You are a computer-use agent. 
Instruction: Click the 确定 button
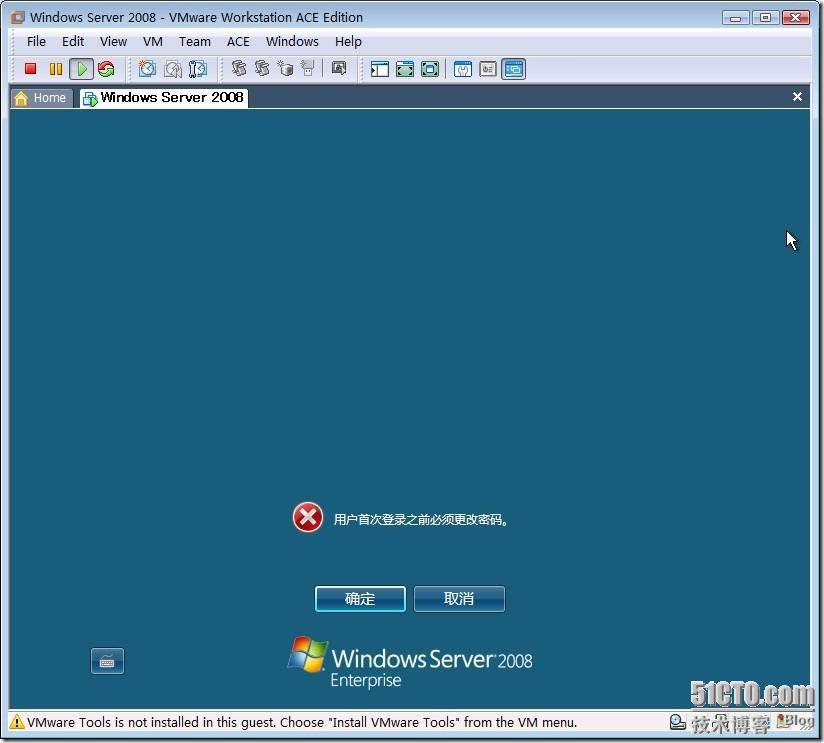coord(360,599)
